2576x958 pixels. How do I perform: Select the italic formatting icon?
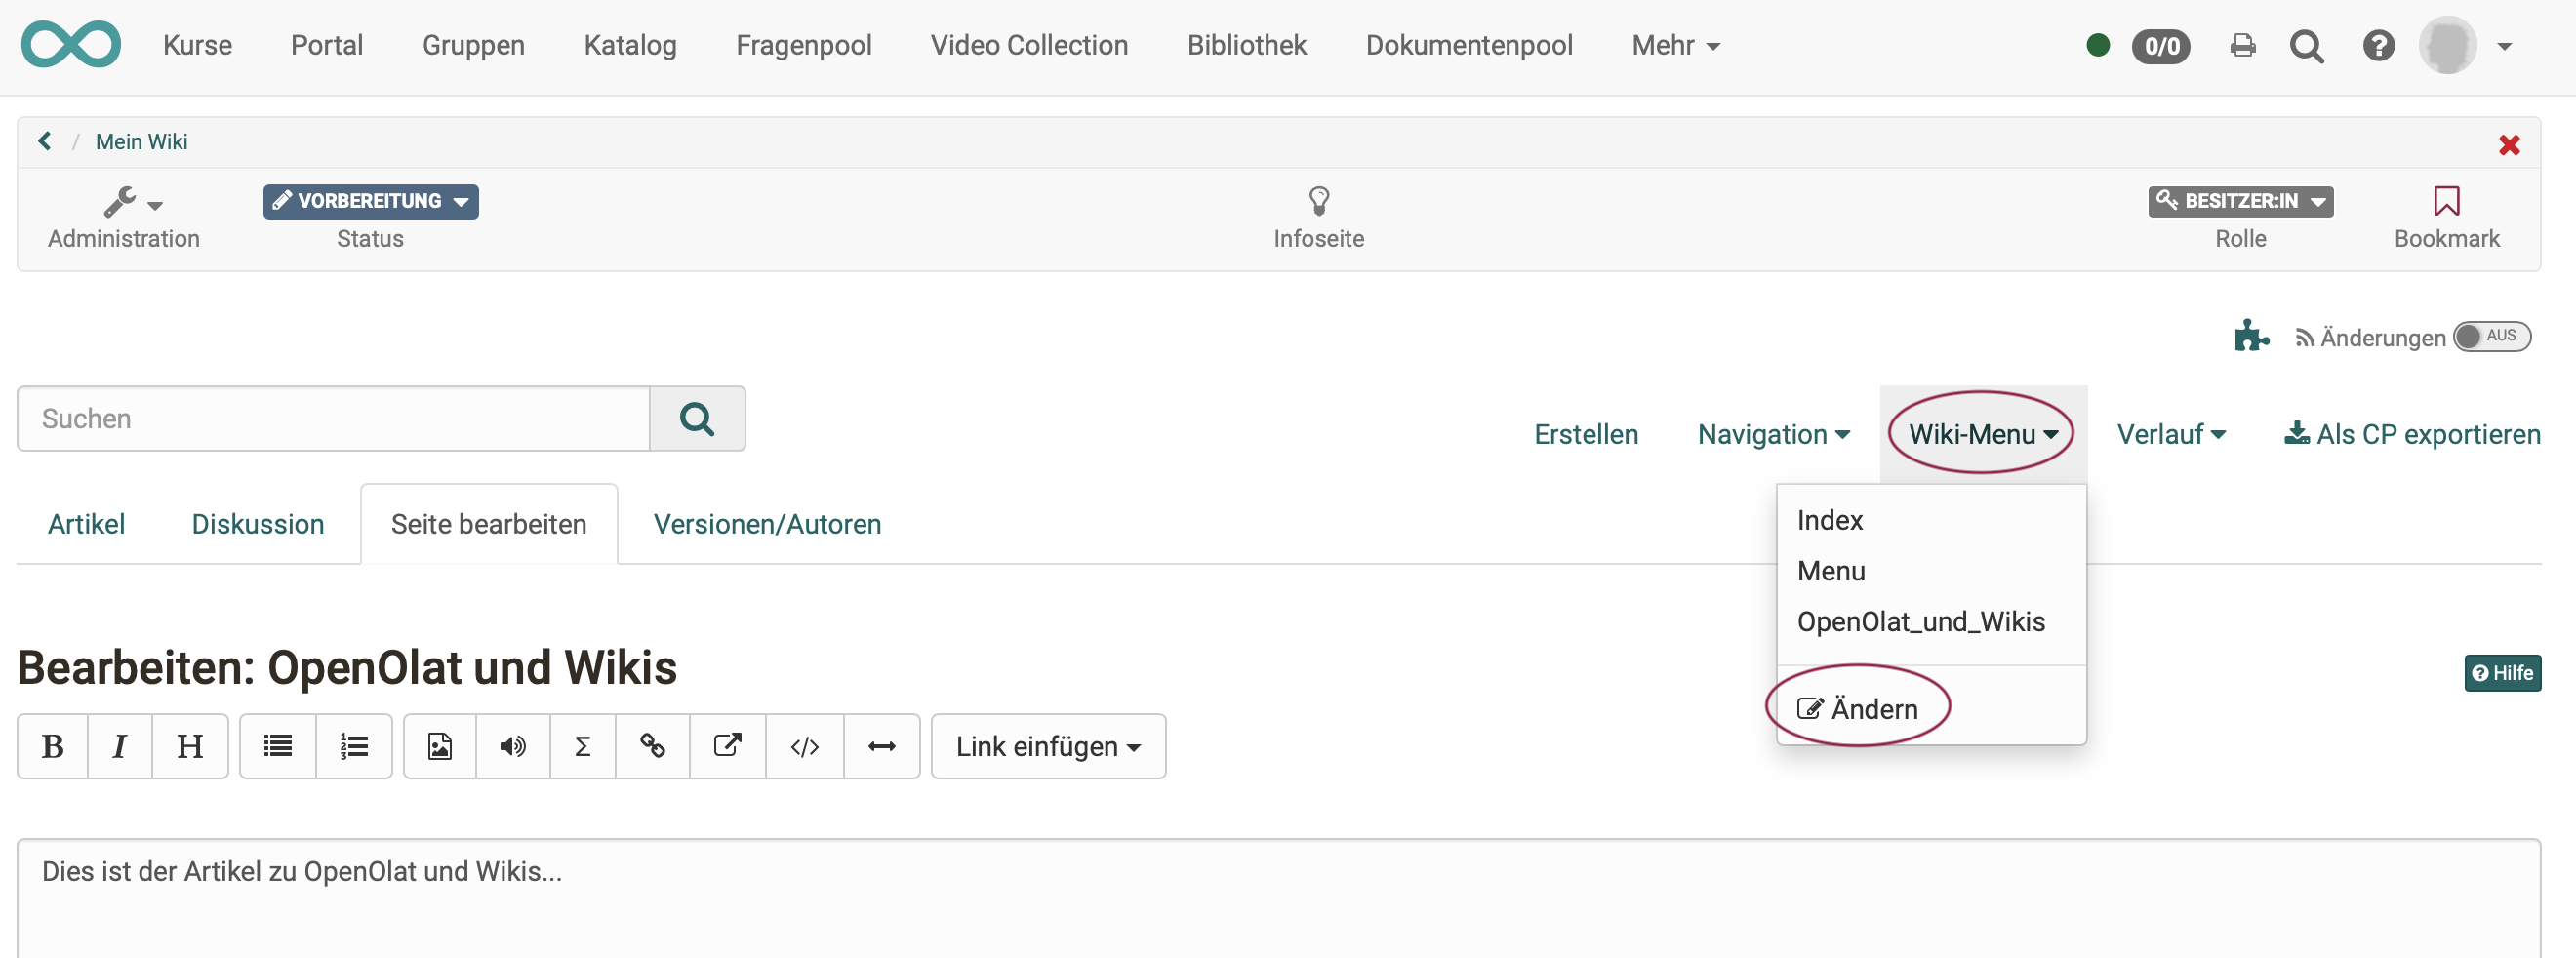tap(119, 746)
